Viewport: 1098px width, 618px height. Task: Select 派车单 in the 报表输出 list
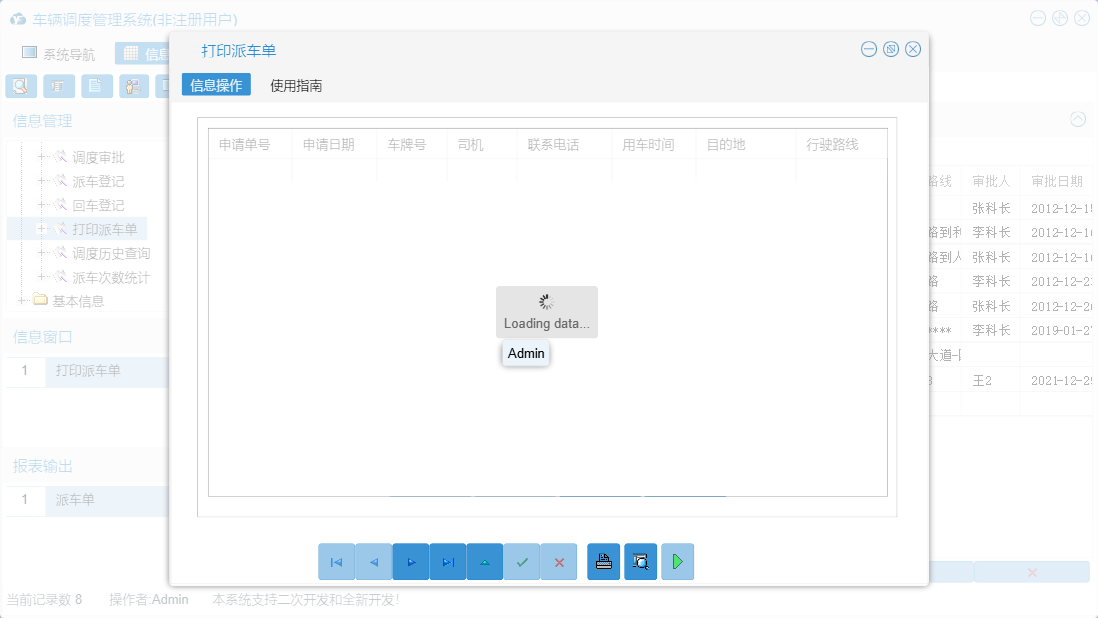(x=73, y=500)
